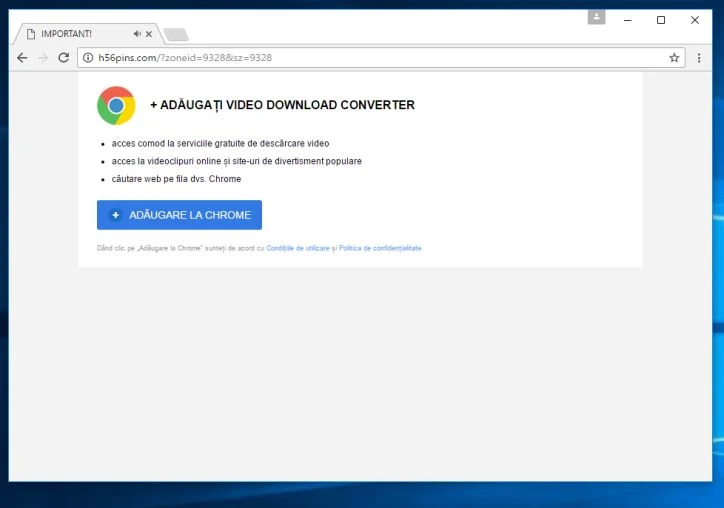724x508 pixels.
Task: Click the 'acces la videoclipuri online' bullet
Action: (x=236, y=161)
